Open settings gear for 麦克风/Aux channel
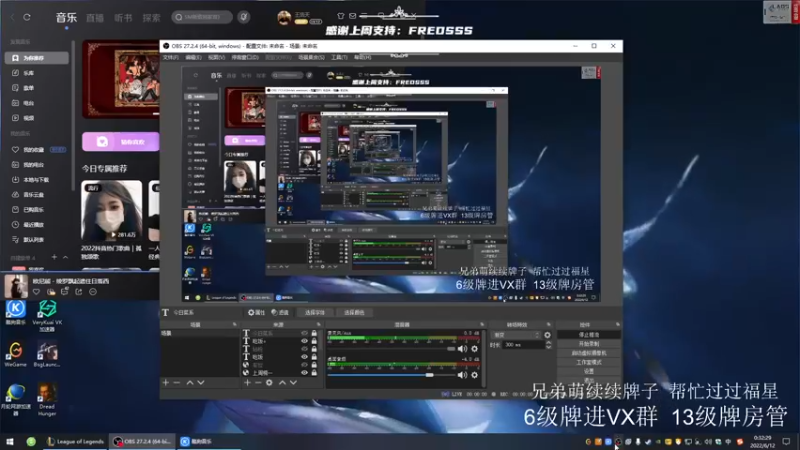The image size is (800, 450). 474,349
